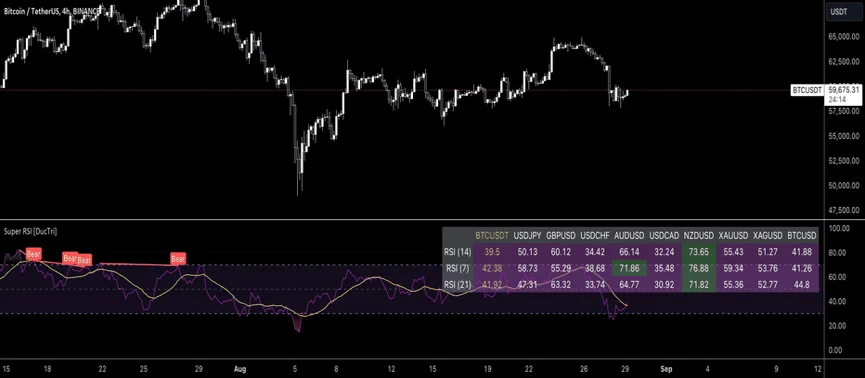865x378 pixels.
Task: Click the BTCUSDT price line tag
Action: pyautogui.click(x=807, y=90)
